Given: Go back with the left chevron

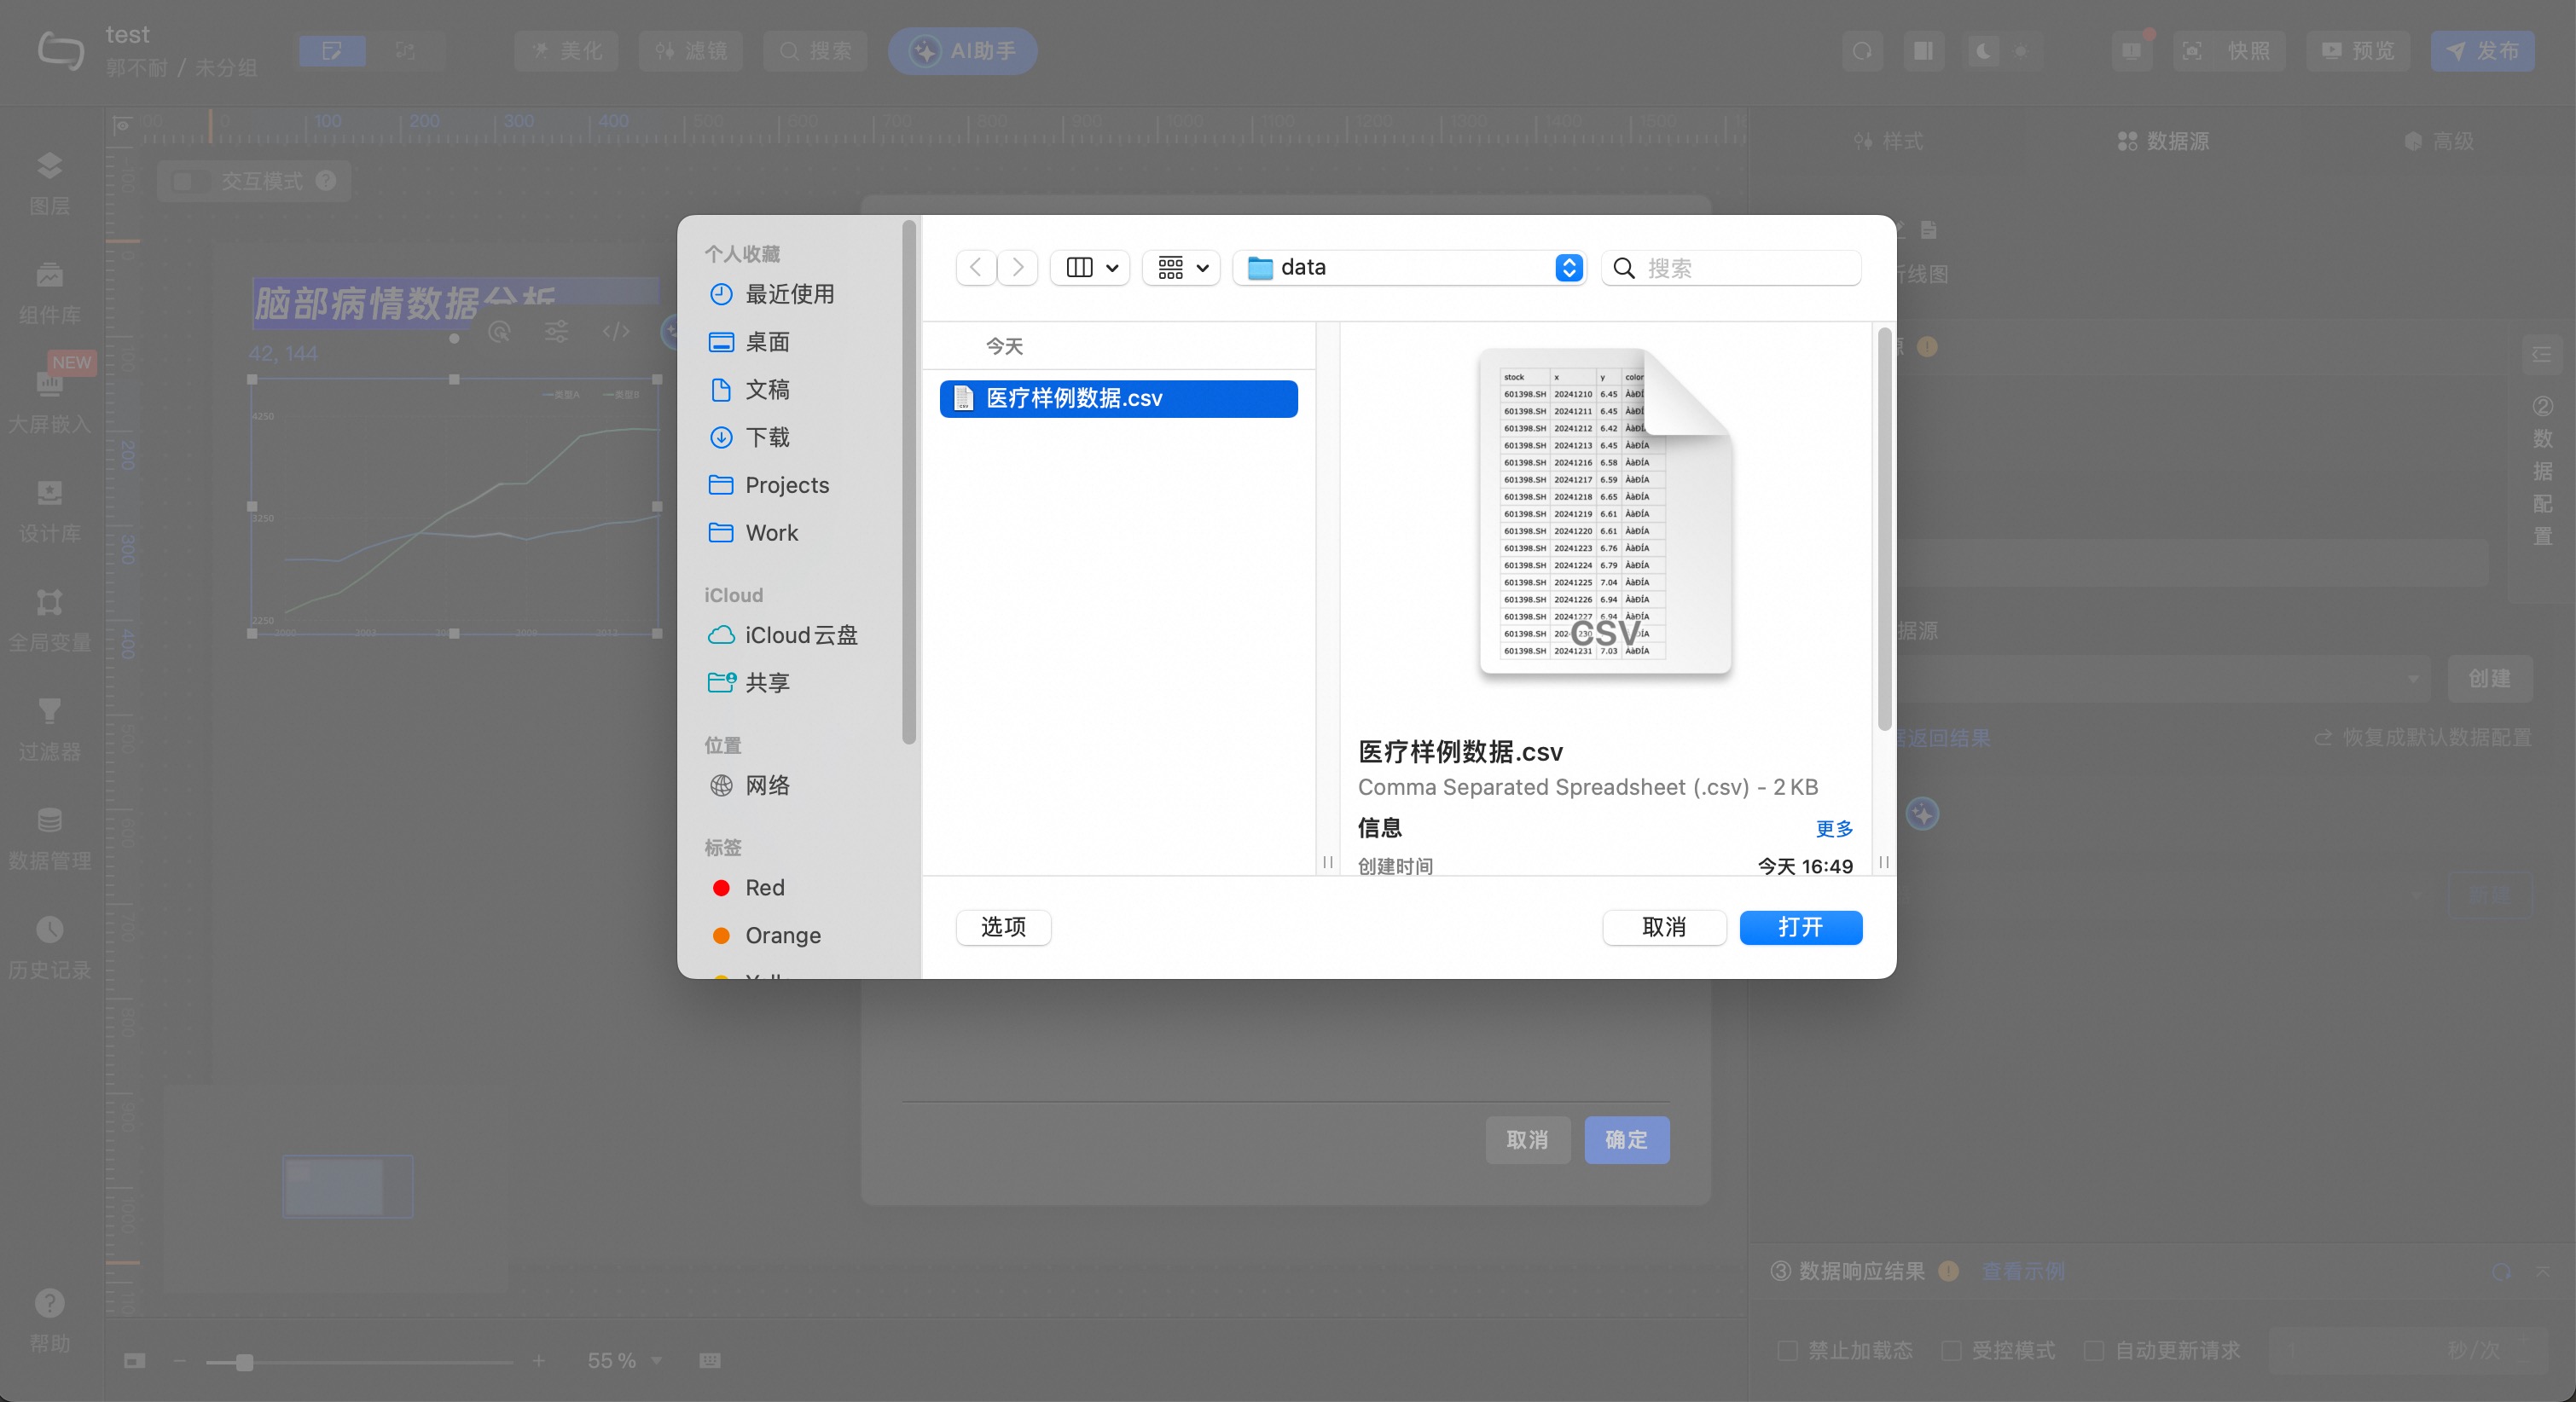Looking at the screenshot, I should click(975, 268).
